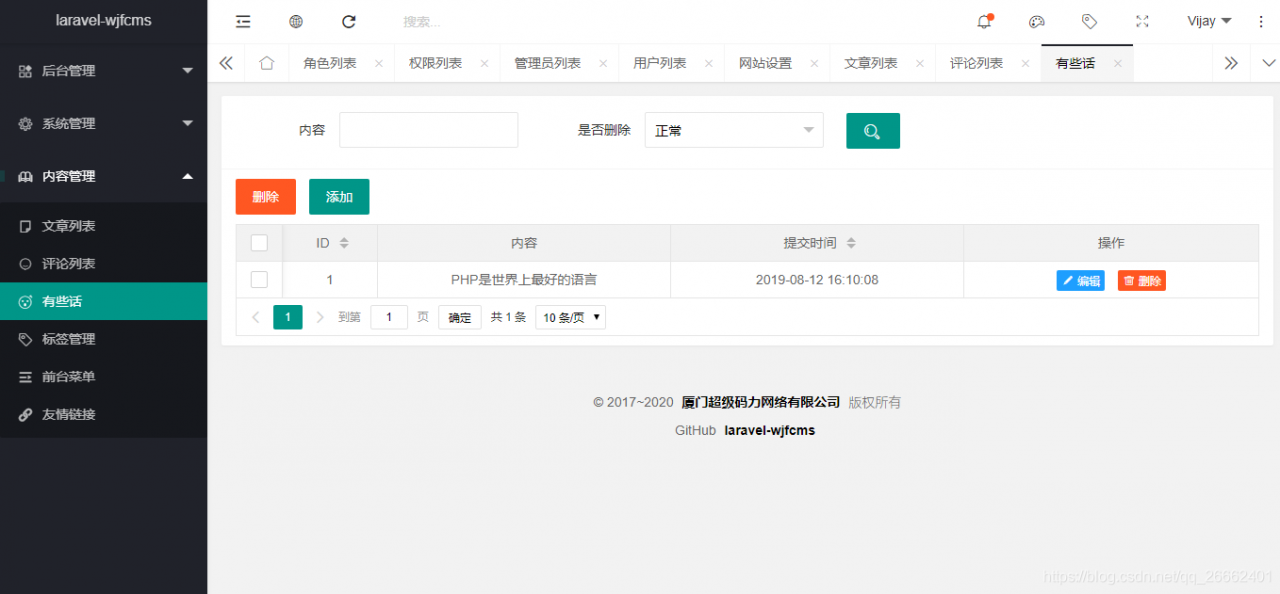Collapse the sidebar with the menu fold icon

coord(242,21)
